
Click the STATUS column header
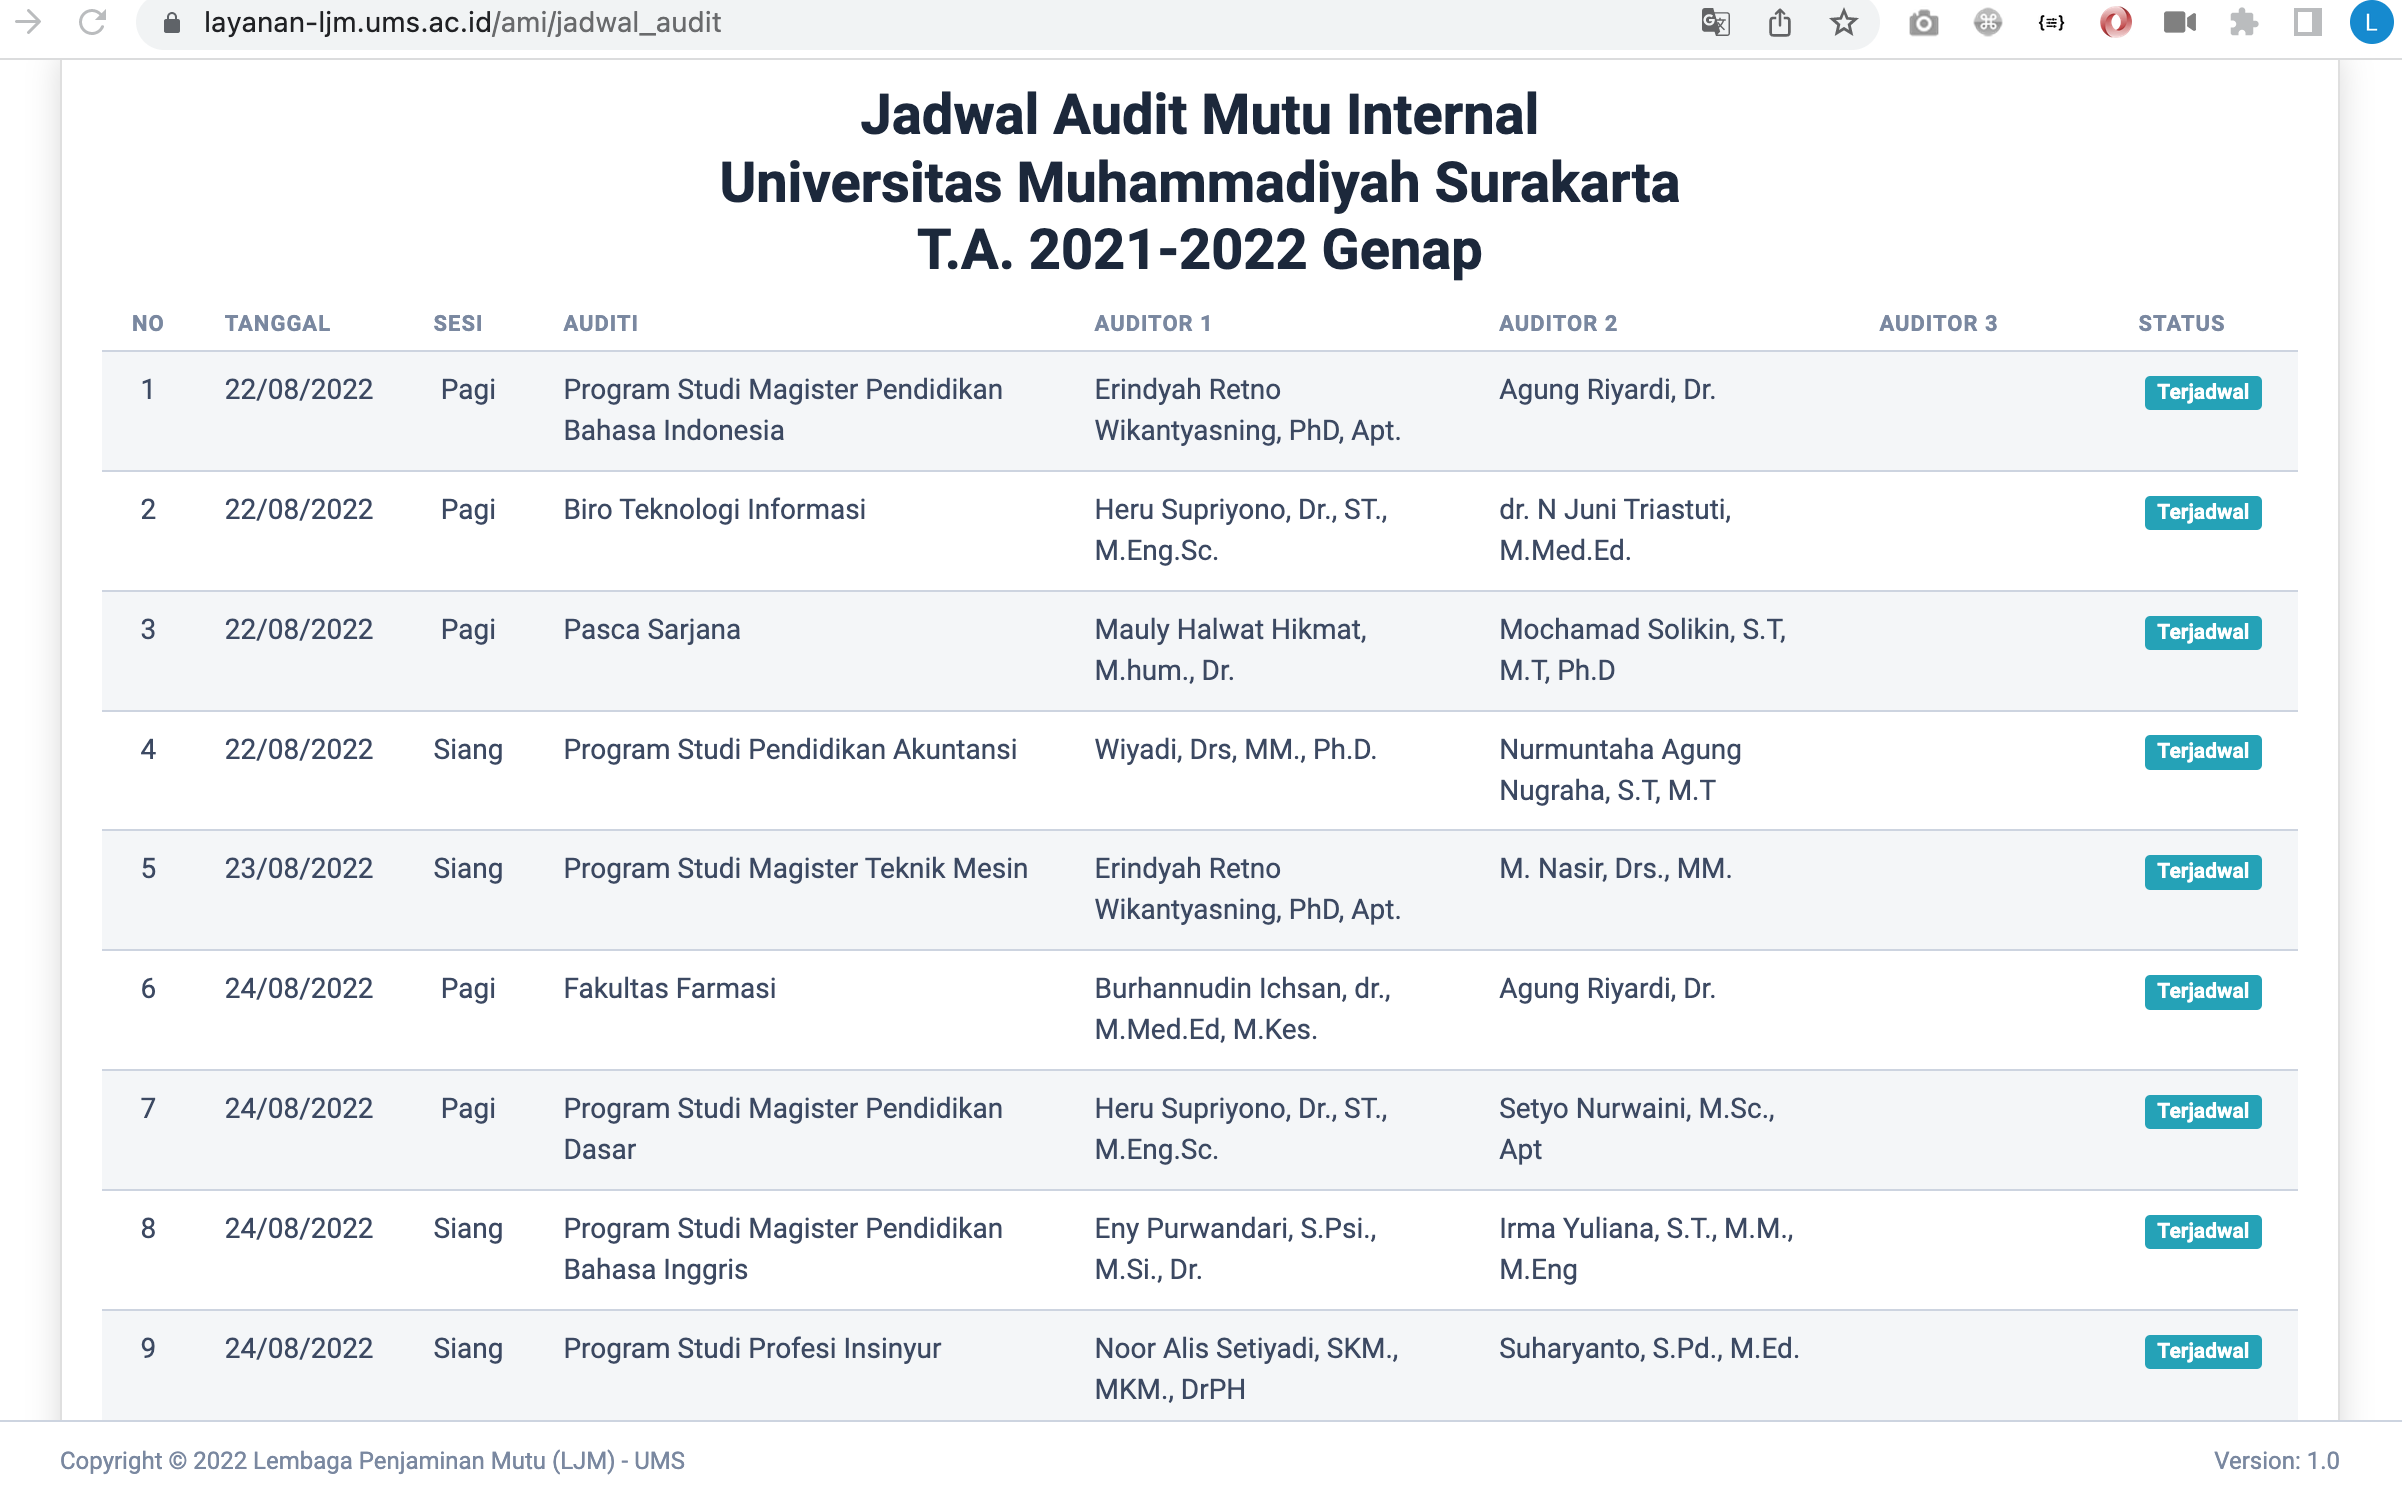[x=2181, y=323]
